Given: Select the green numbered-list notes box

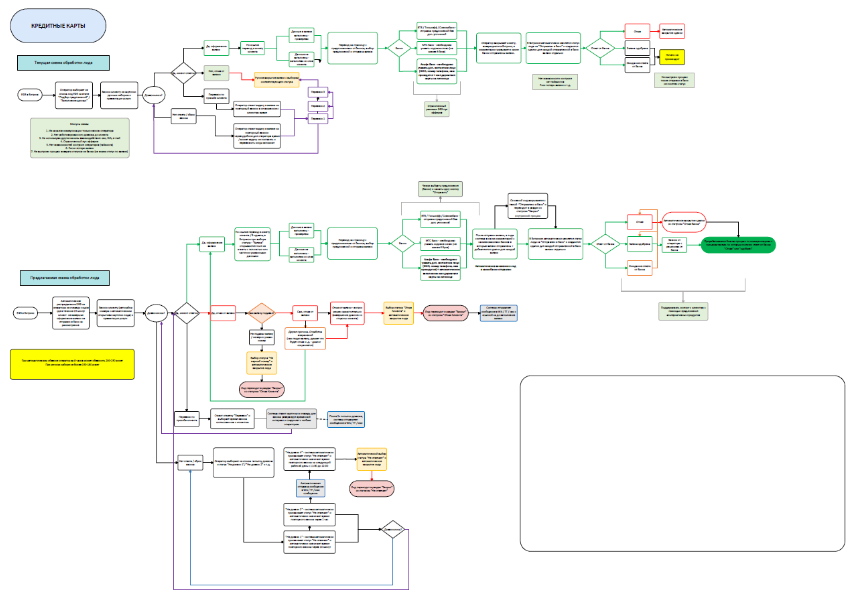Looking at the screenshot, I should pyautogui.click(x=80, y=138).
